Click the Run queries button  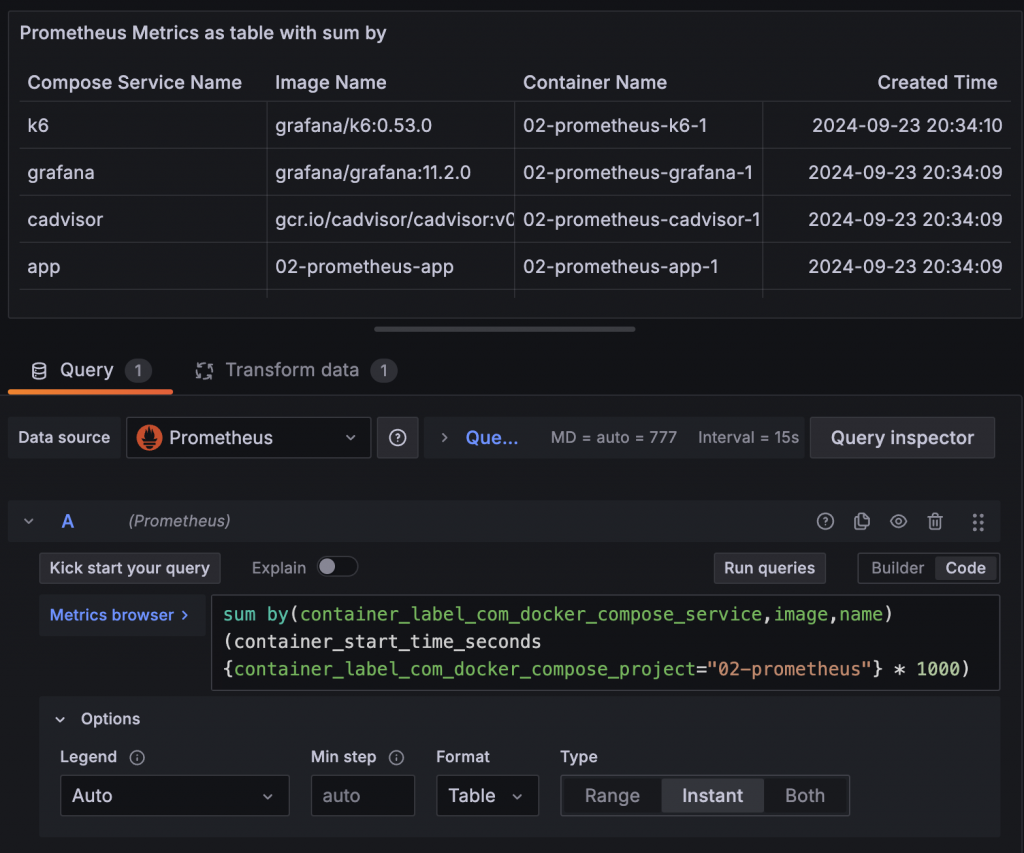click(x=769, y=568)
